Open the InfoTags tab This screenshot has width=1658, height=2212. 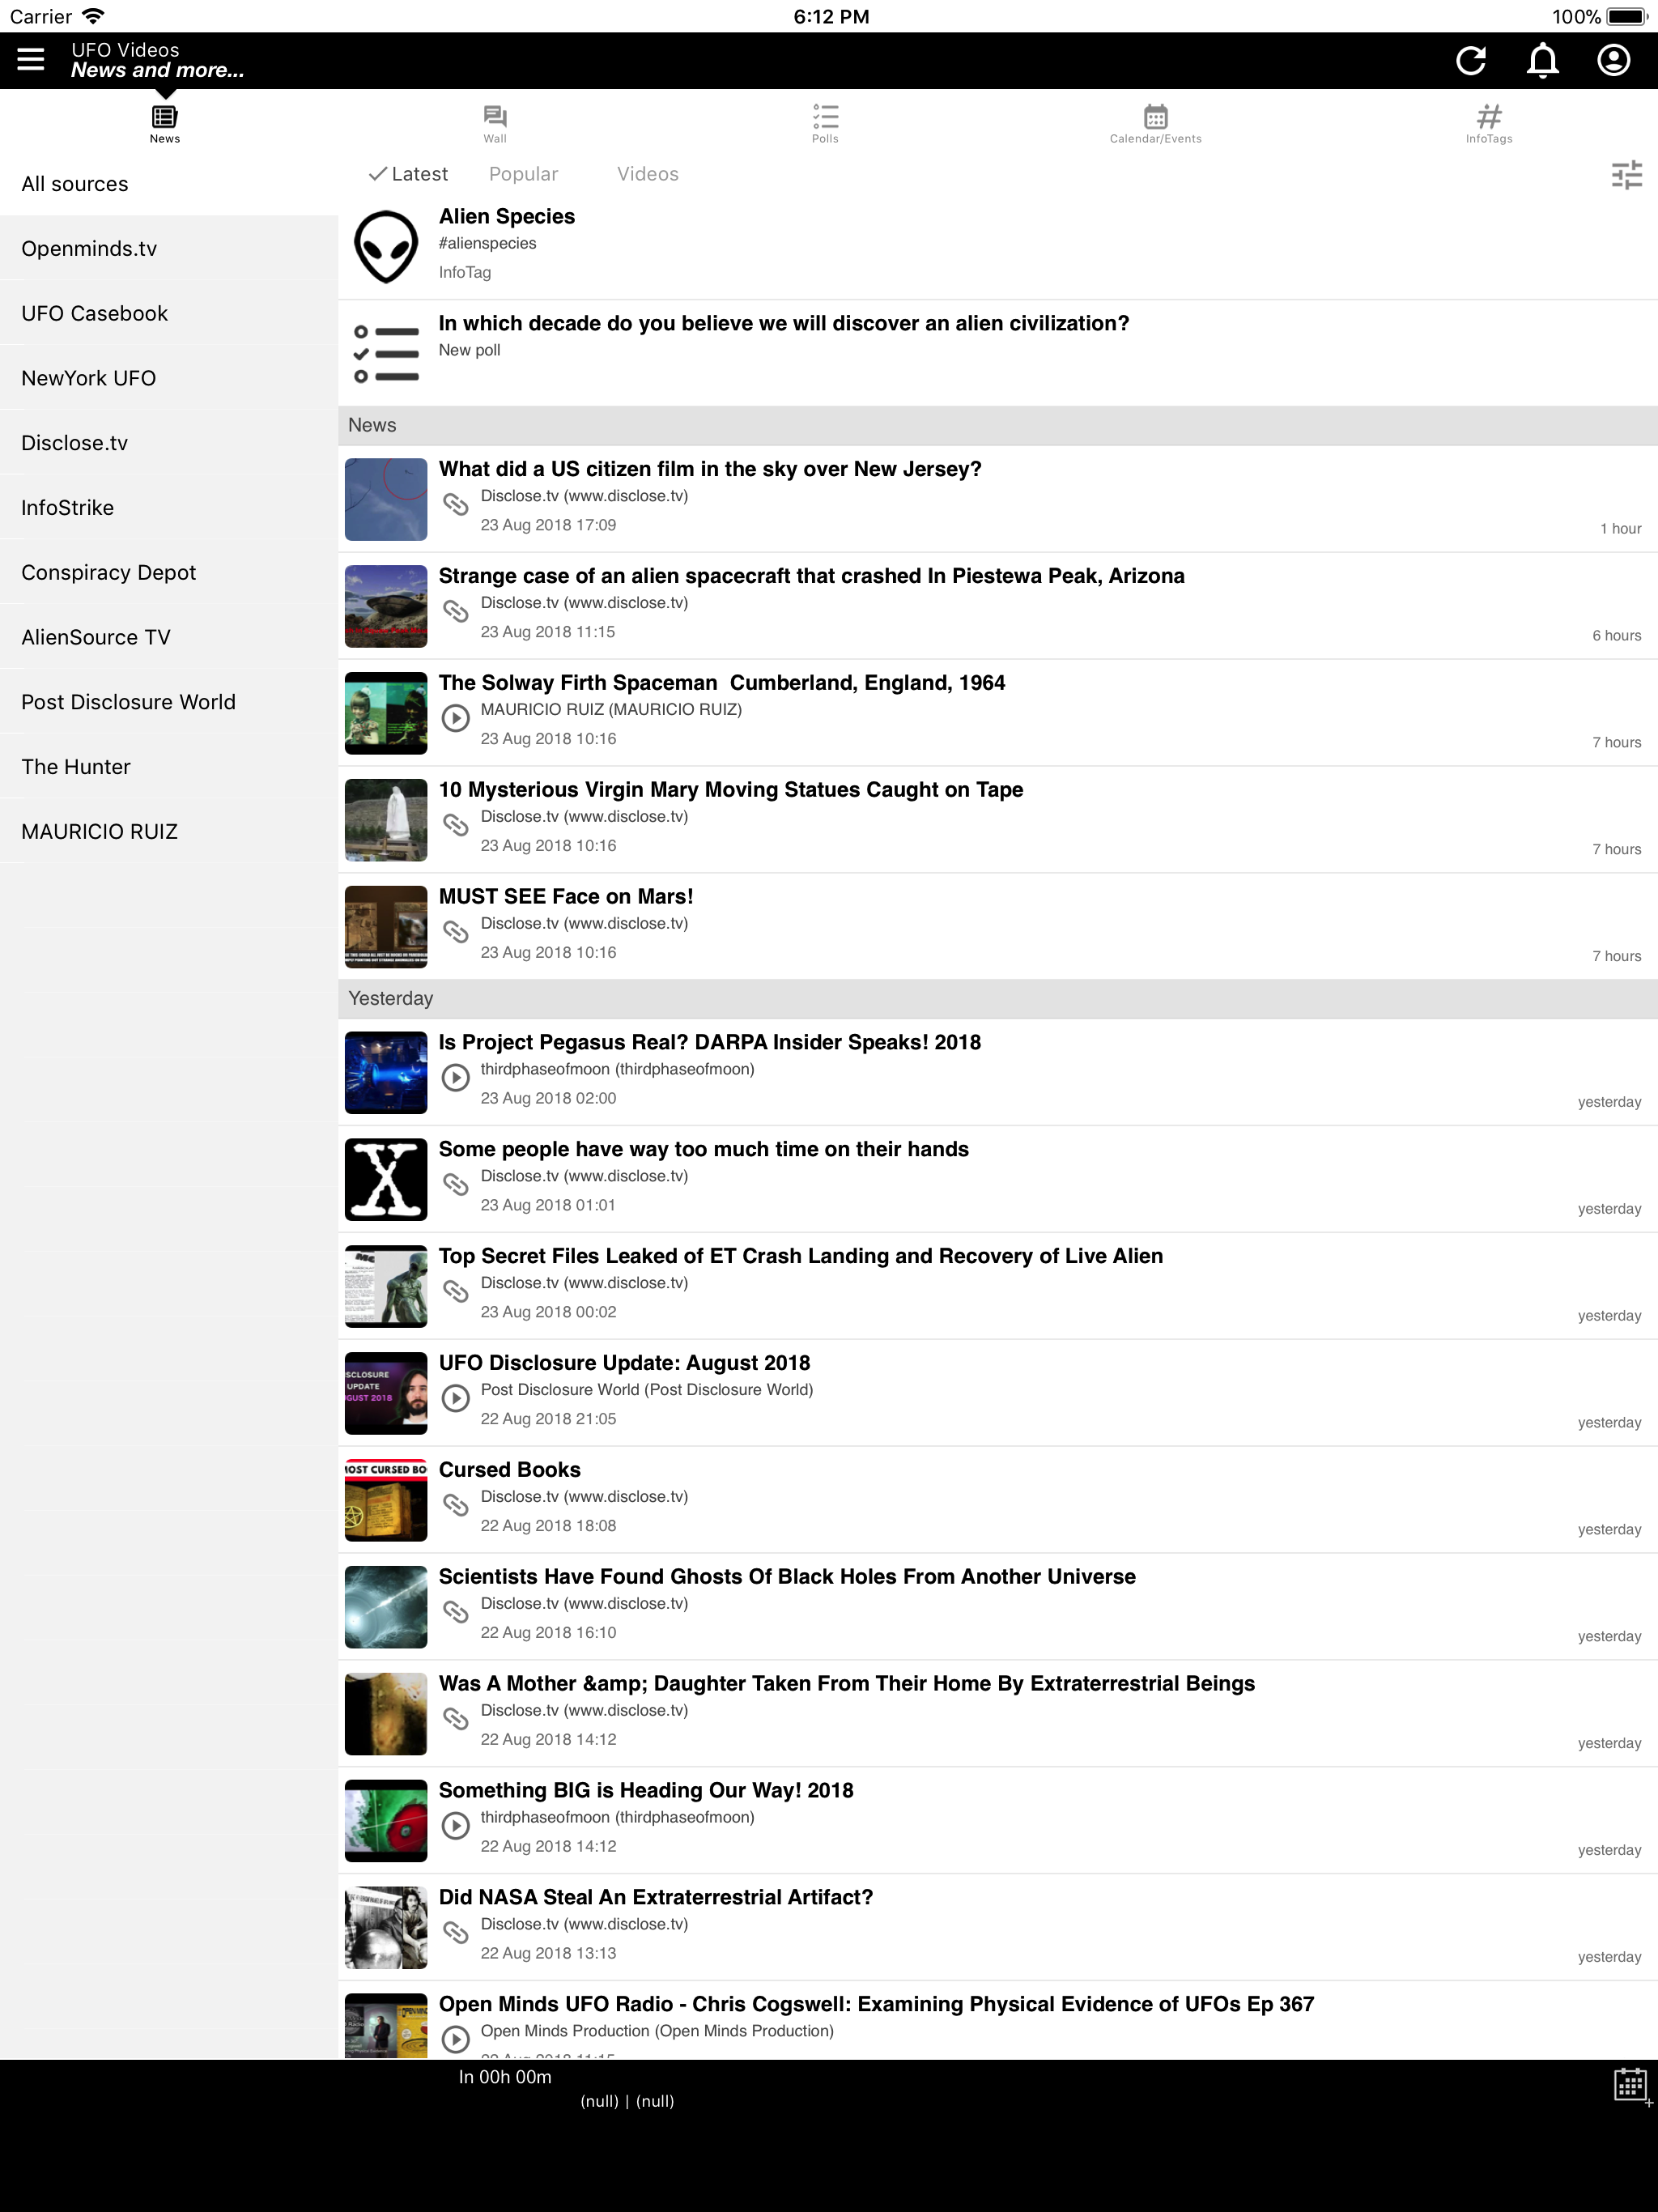click(1489, 124)
